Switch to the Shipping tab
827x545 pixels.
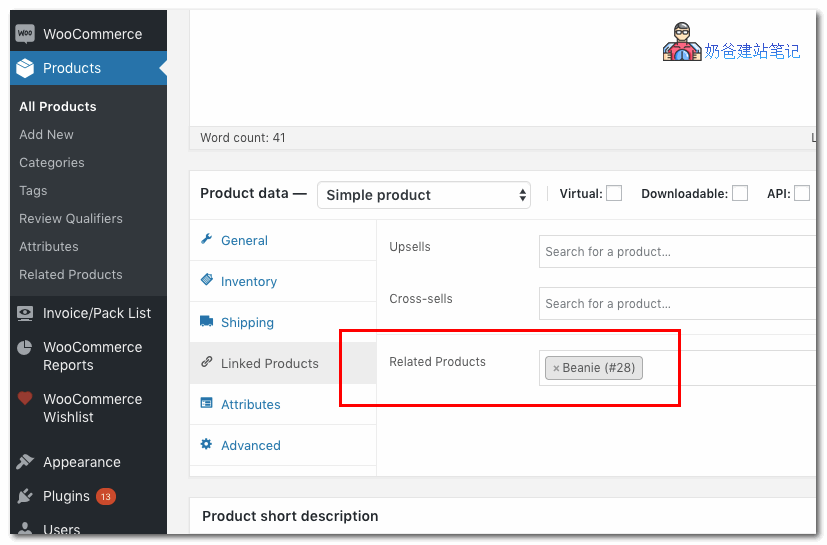coord(247,323)
